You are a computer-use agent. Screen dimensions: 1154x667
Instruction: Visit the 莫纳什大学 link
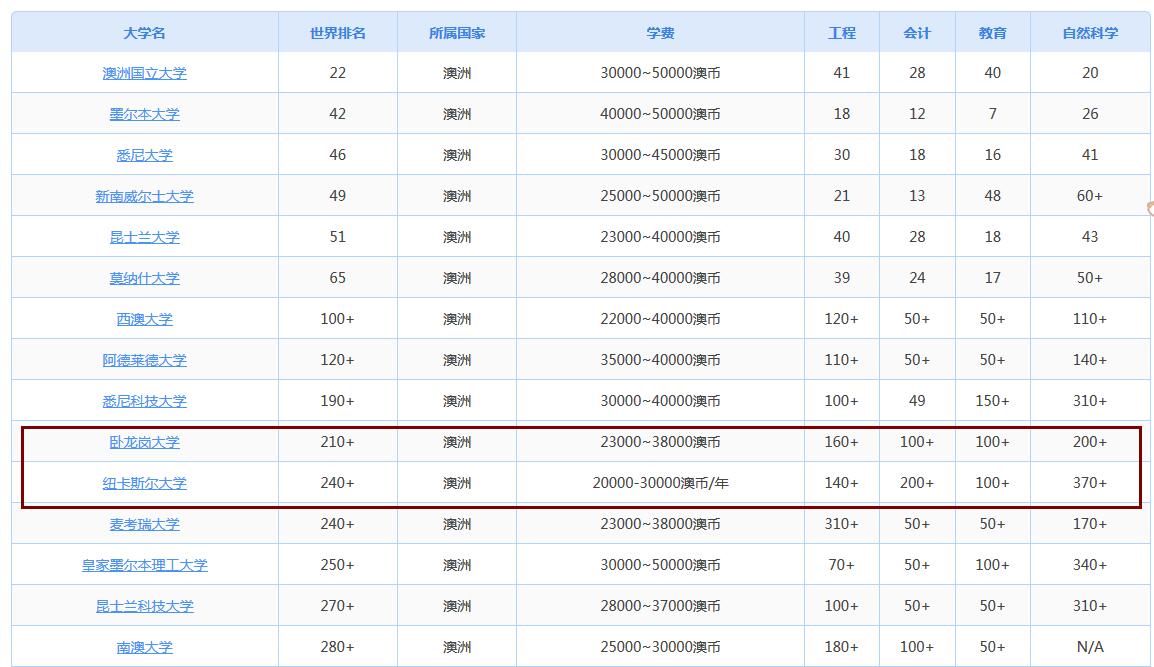point(144,278)
